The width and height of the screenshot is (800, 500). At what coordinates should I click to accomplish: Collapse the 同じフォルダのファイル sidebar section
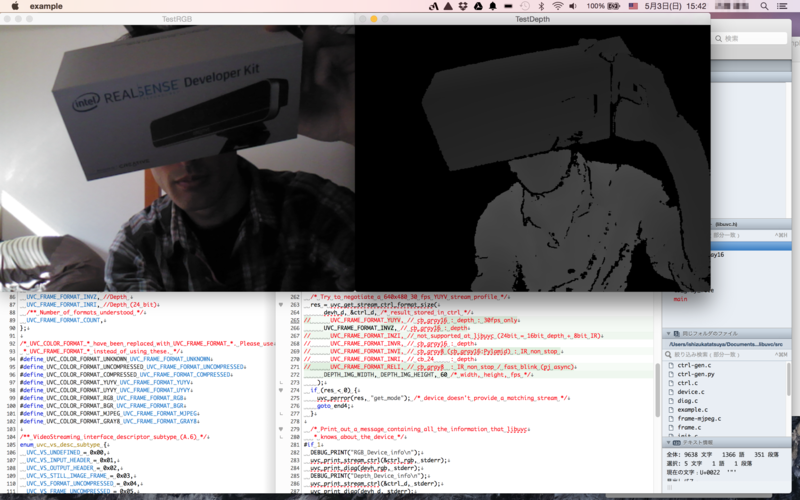[668, 333]
